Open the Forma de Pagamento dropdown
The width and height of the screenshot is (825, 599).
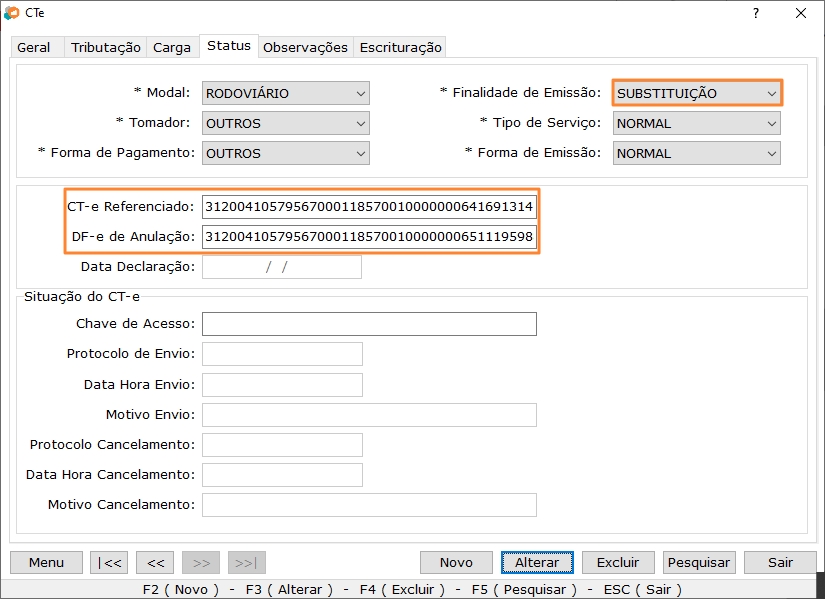(x=286, y=154)
